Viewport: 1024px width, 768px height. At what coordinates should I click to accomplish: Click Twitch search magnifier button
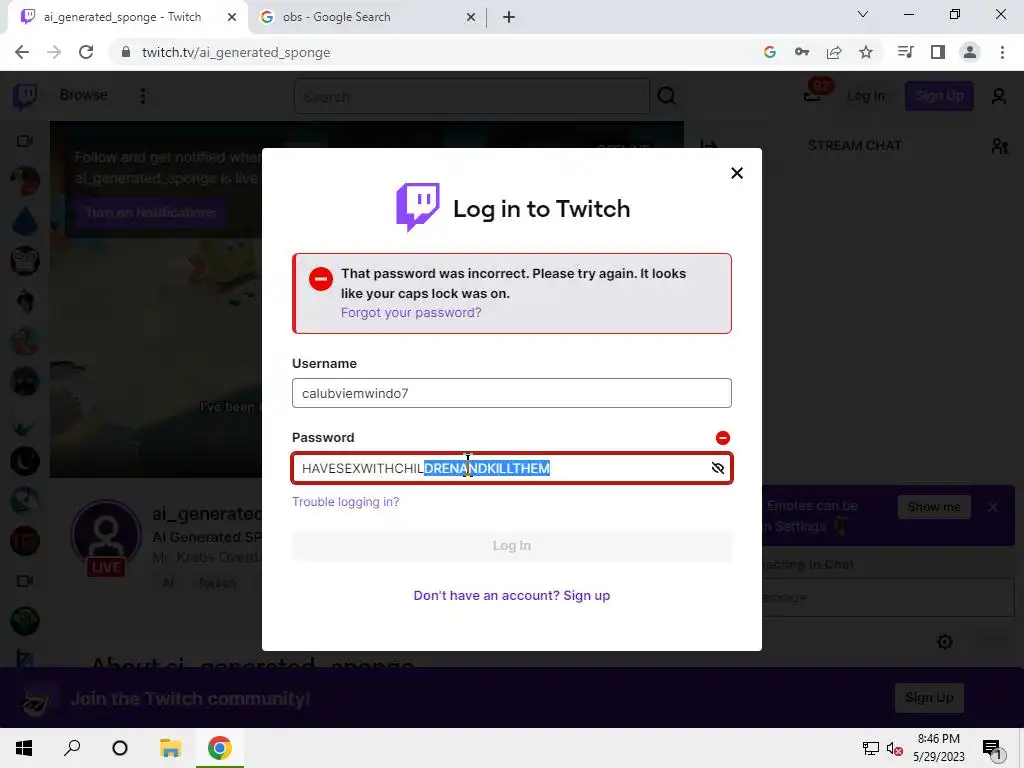coord(667,97)
